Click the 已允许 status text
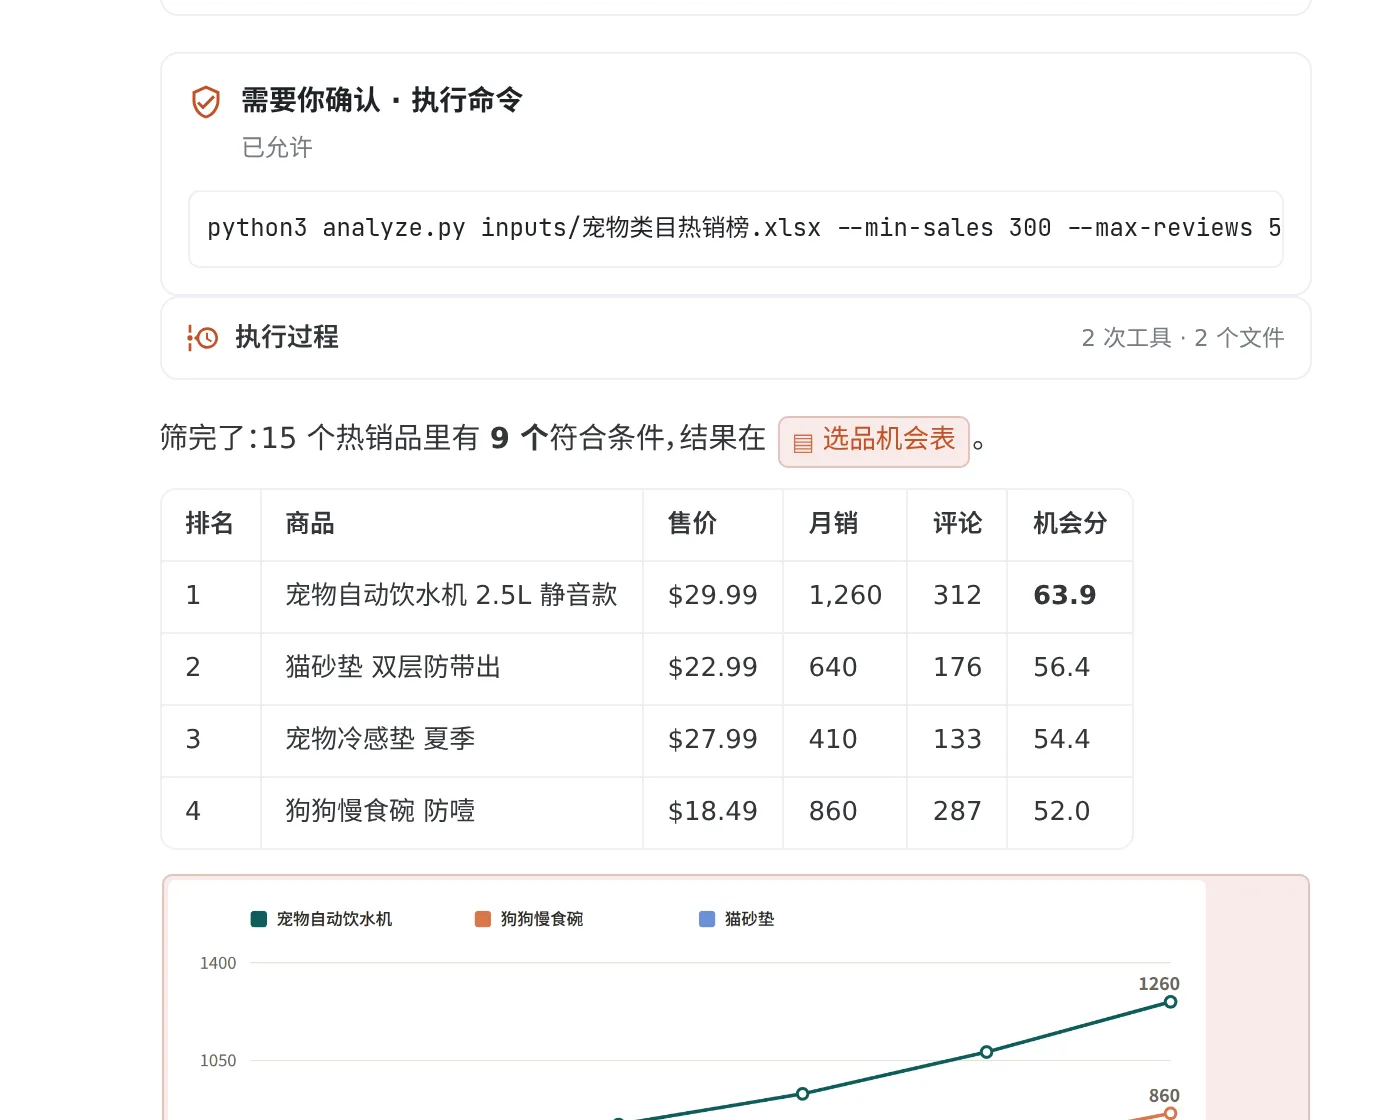 click(x=277, y=148)
